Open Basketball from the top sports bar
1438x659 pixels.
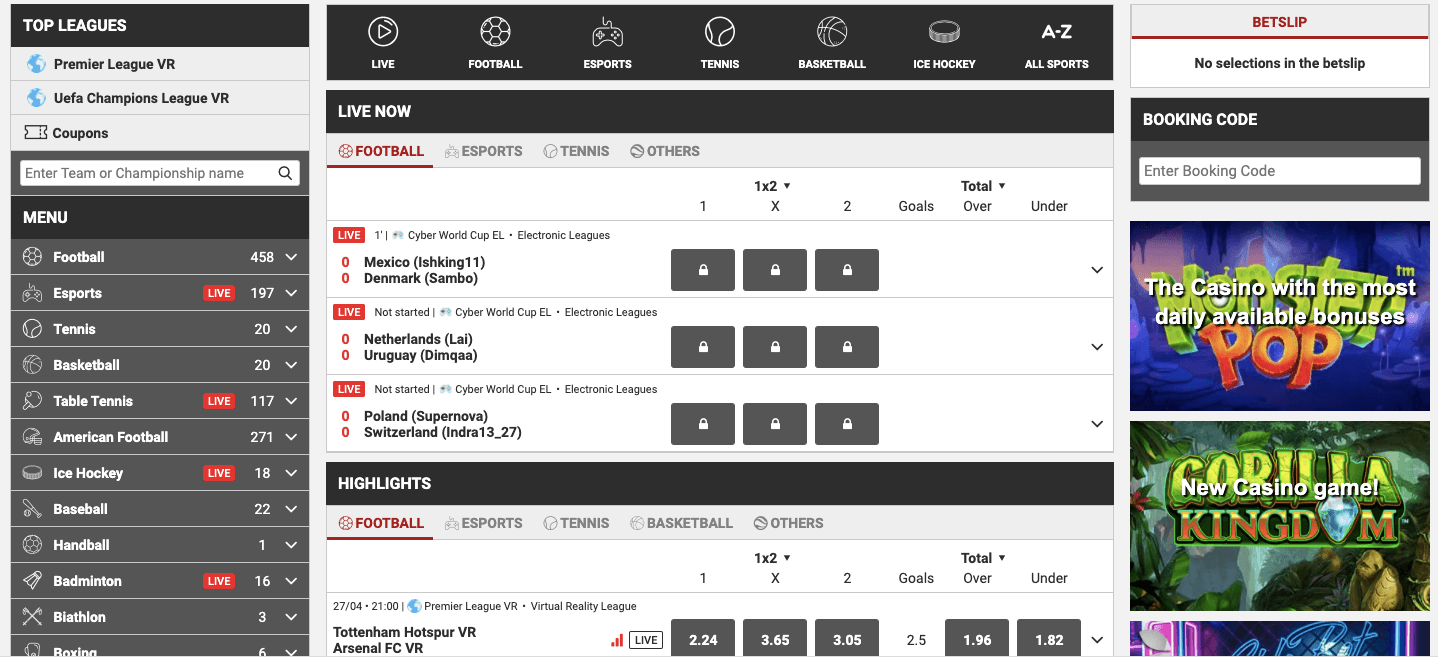(x=832, y=42)
